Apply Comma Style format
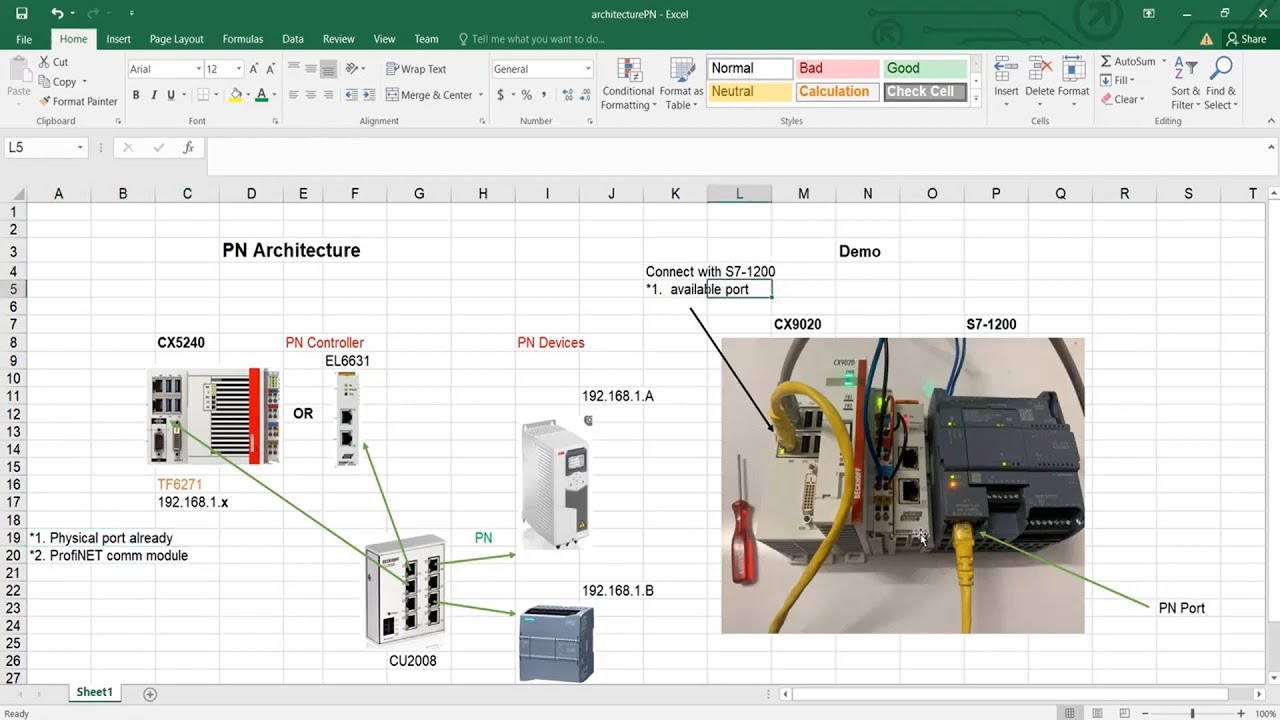 (543, 95)
